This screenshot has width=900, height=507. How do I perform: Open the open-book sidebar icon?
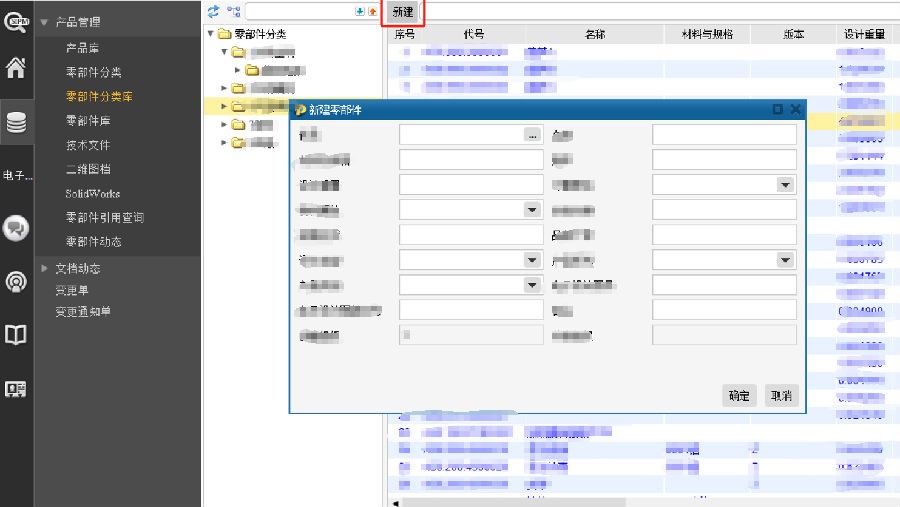[16, 336]
